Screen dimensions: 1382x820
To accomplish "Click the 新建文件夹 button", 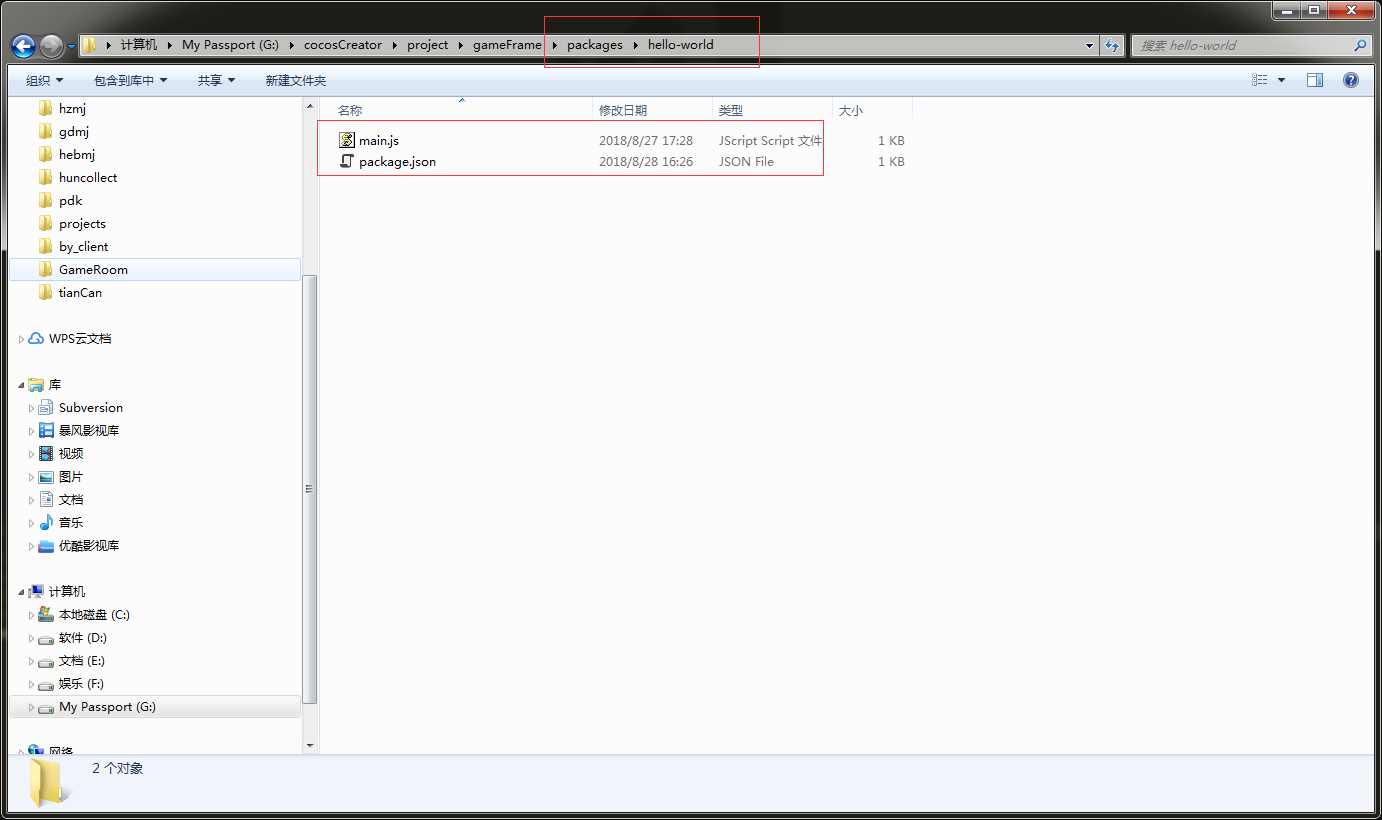I will point(296,80).
